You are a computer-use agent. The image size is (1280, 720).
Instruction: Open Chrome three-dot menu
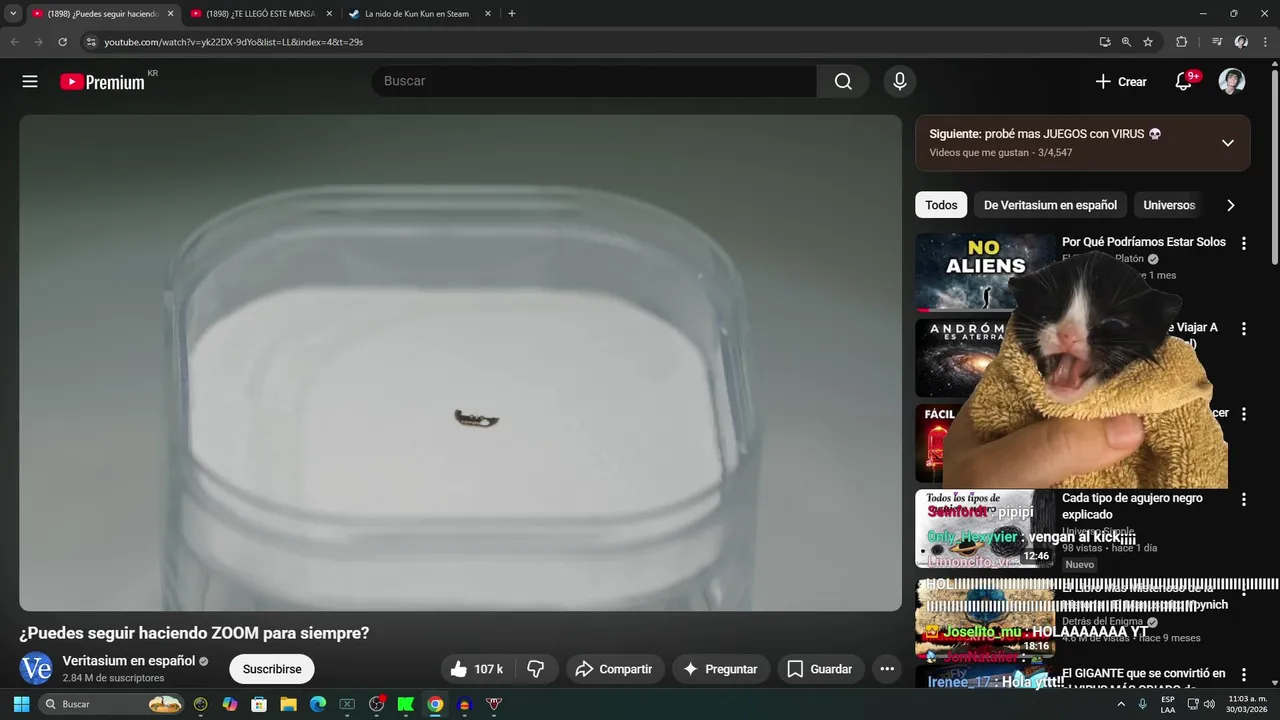tap(1265, 42)
